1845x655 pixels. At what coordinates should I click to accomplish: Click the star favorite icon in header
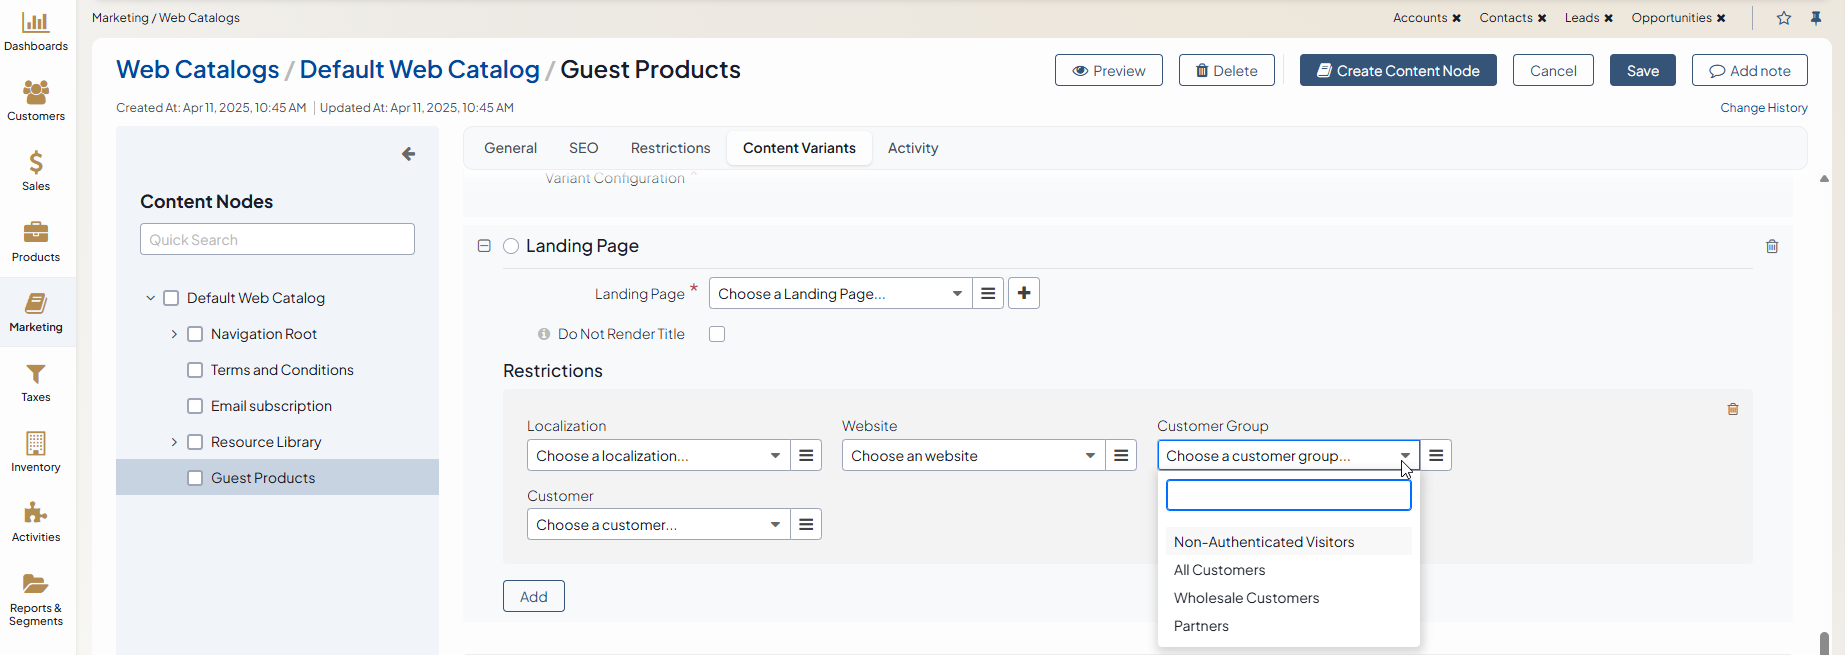coord(1784,18)
